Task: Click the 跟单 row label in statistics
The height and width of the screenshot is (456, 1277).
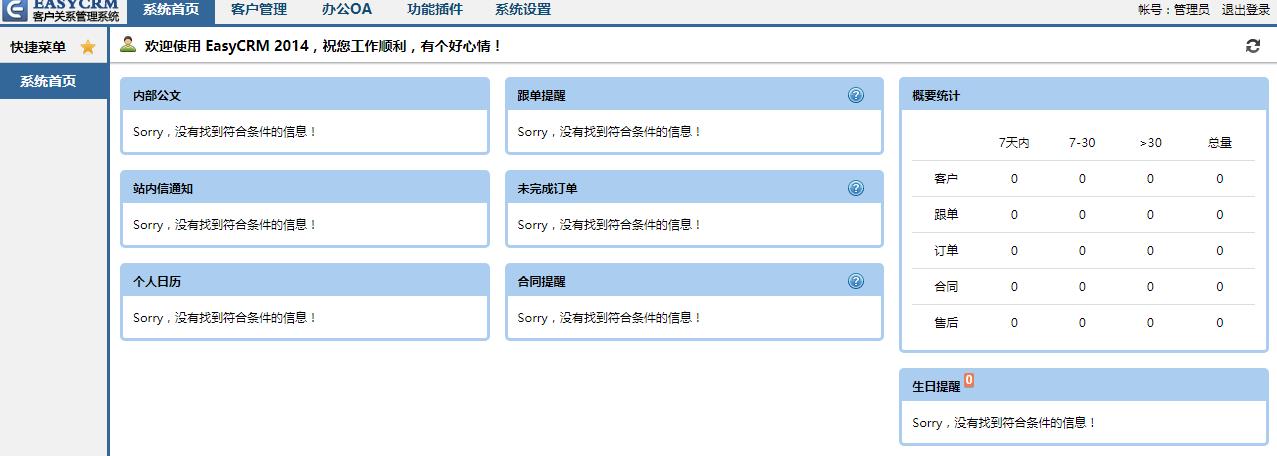Action: coord(946,215)
